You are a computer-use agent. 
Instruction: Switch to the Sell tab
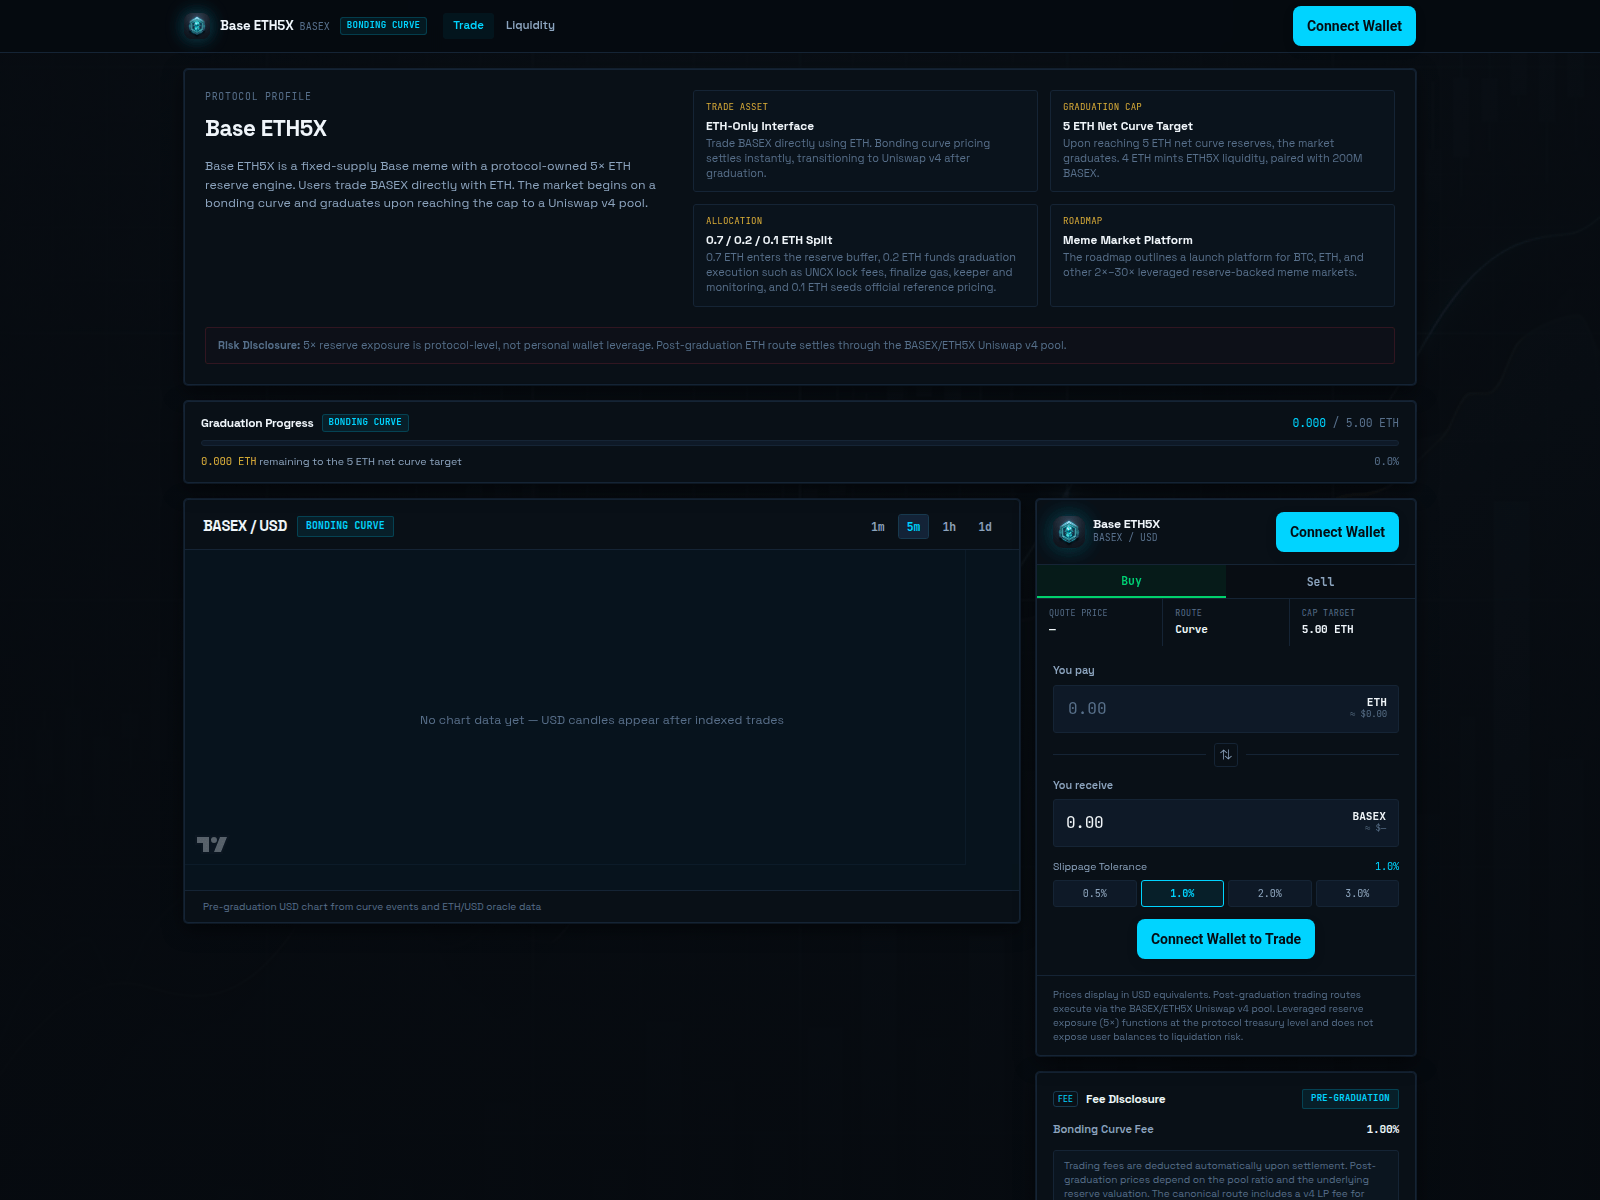point(1320,582)
